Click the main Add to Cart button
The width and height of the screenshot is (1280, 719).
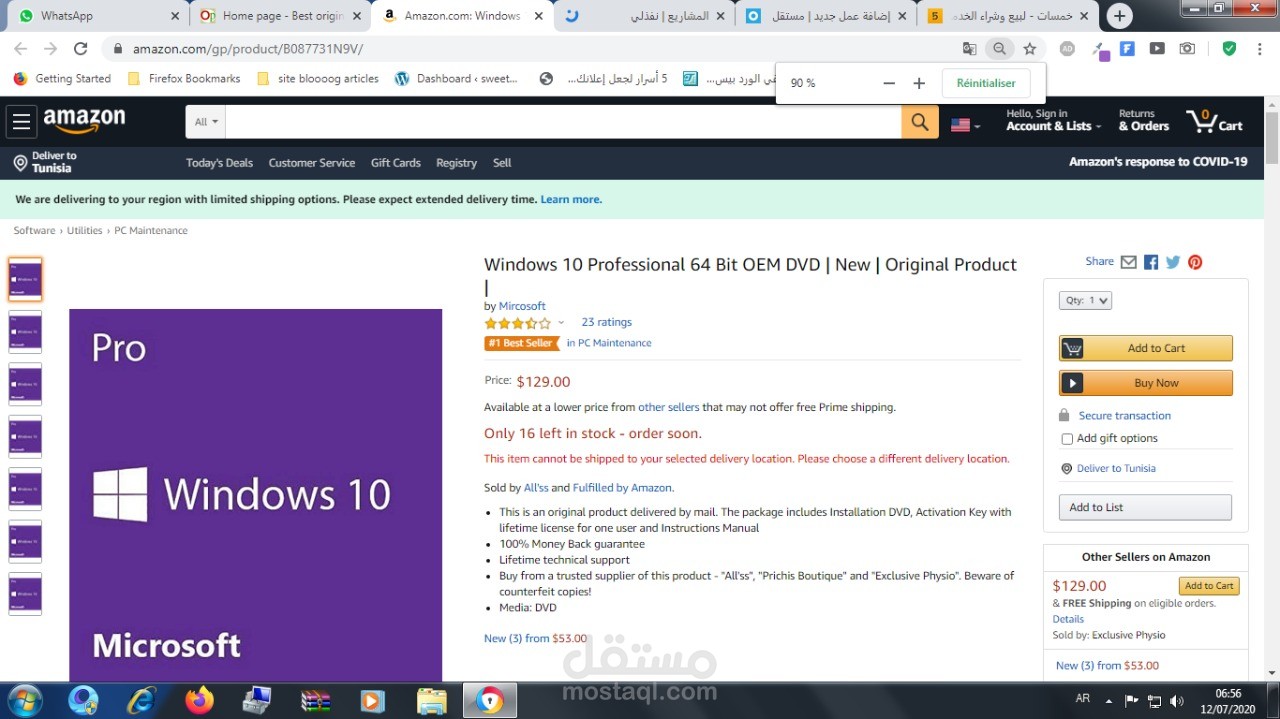pyautogui.click(x=1146, y=348)
